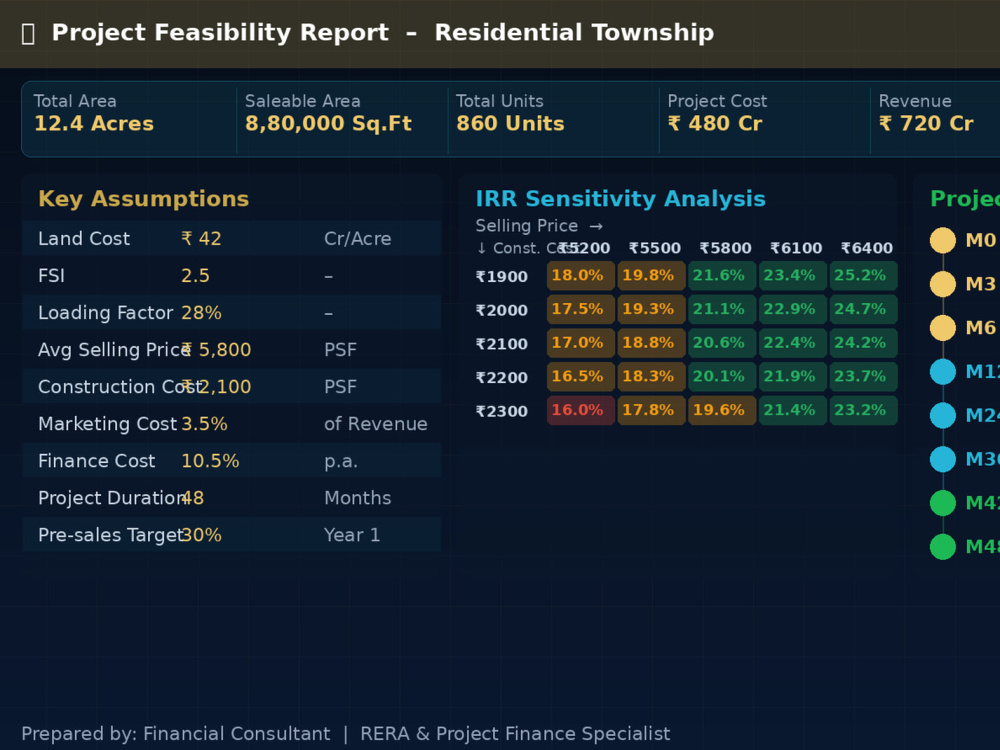Select the FSI 2.5 value
Viewport: 1000px width, 750px height.
click(x=195, y=276)
